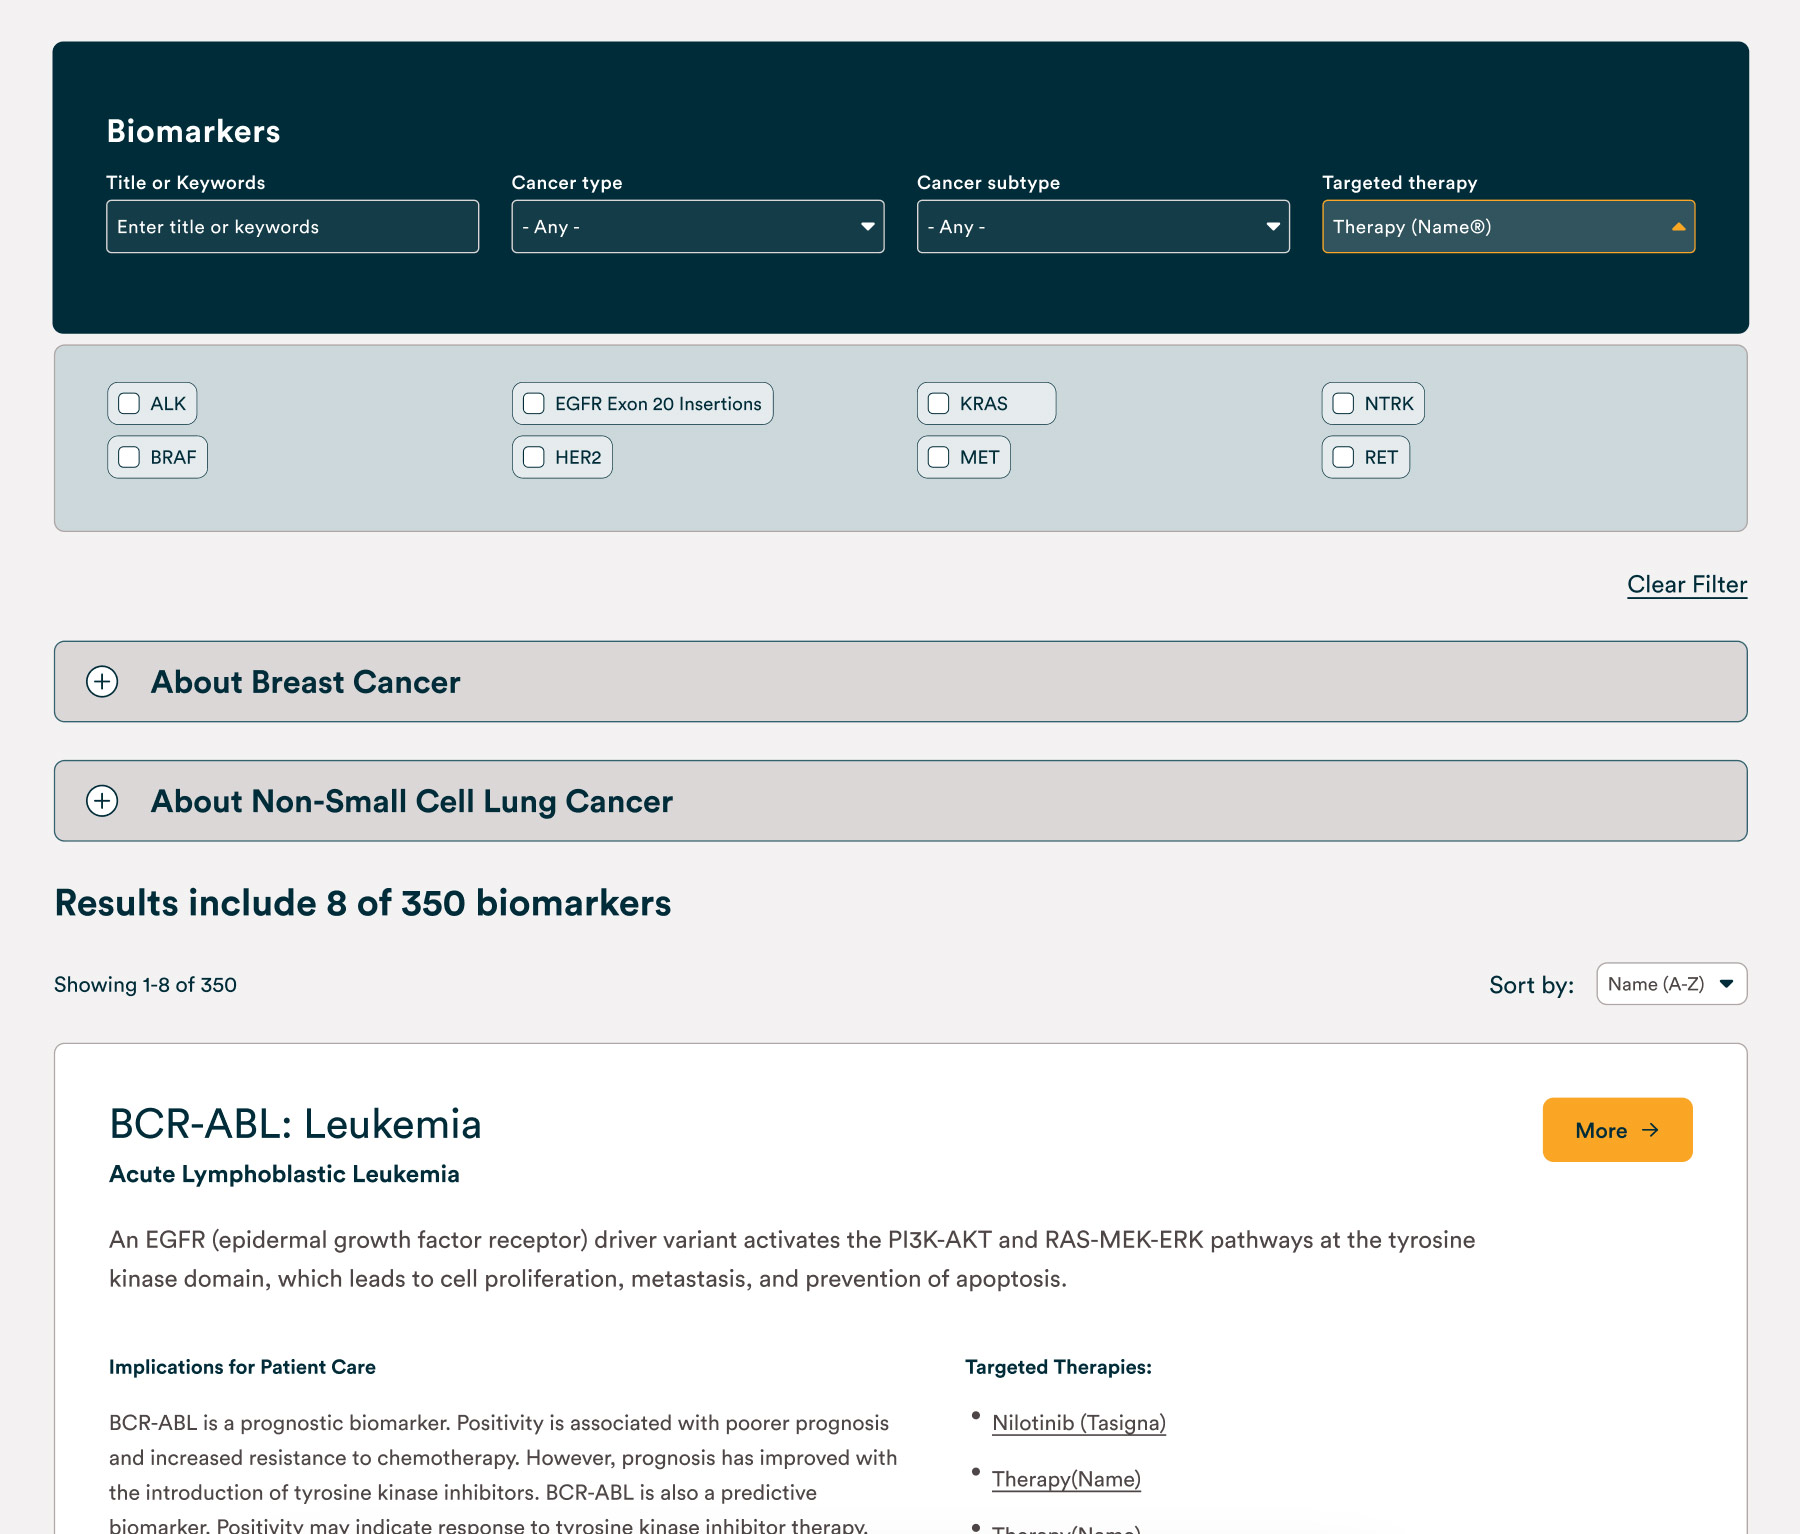Open the Cancer subtype dropdown
This screenshot has height=1534, width=1800.
pyautogui.click(x=1102, y=227)
